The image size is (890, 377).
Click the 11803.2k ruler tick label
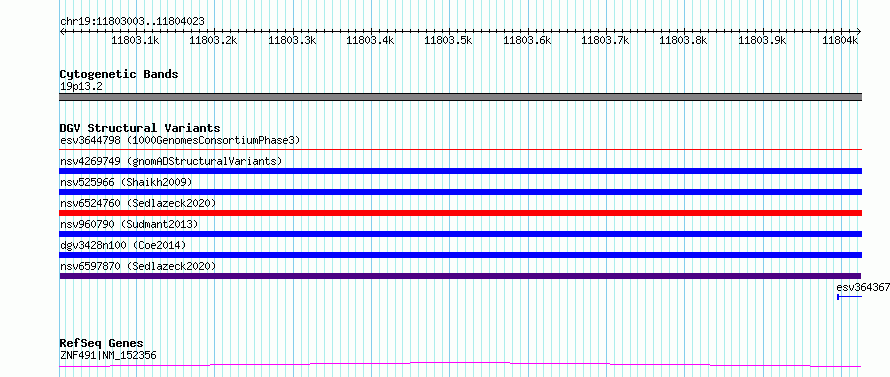point(213,40)
